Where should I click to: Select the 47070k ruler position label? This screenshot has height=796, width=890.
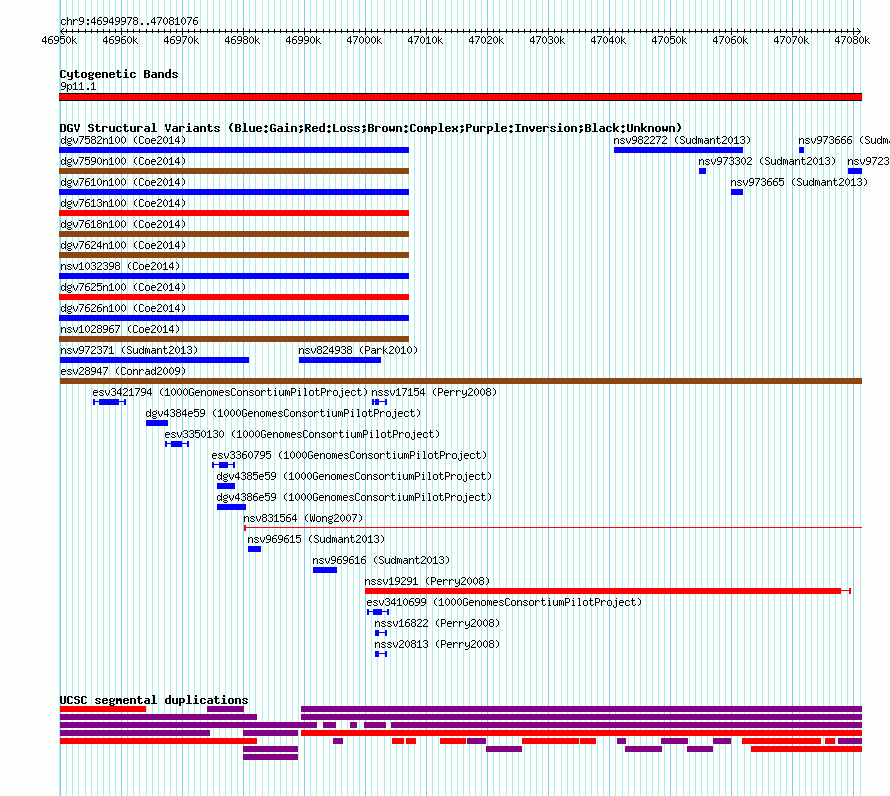pos(791,40)
